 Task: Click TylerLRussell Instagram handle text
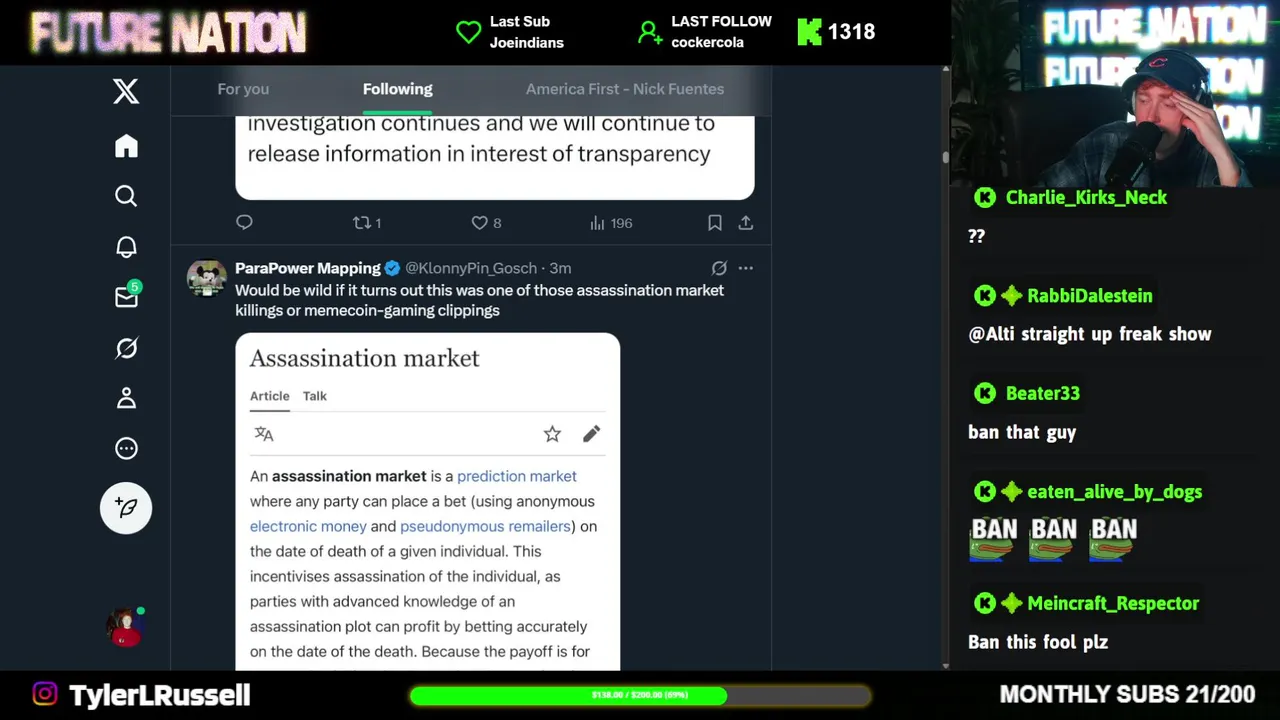160,695
